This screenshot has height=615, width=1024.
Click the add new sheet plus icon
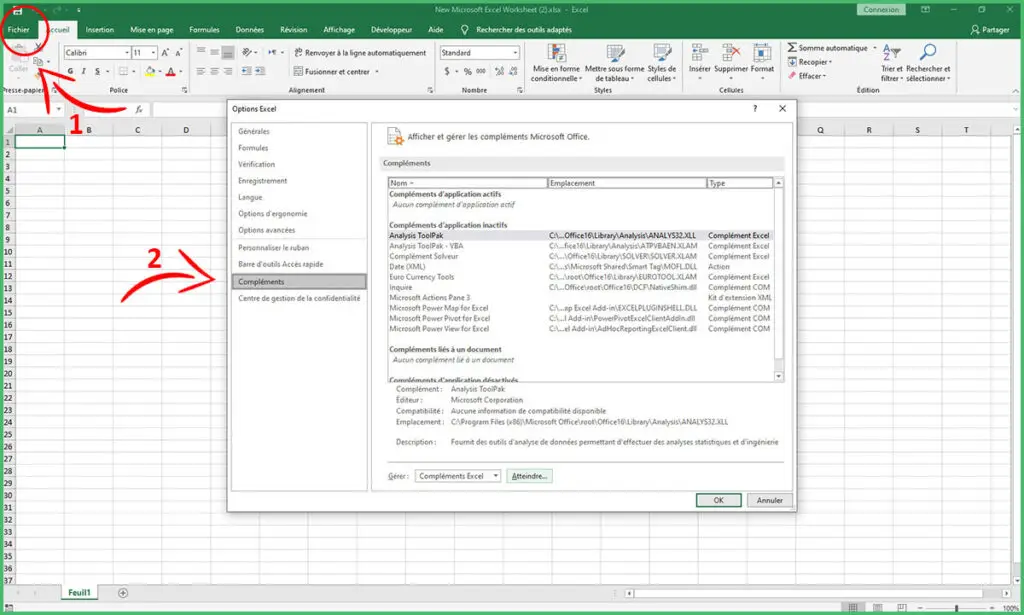coord(123,593)
